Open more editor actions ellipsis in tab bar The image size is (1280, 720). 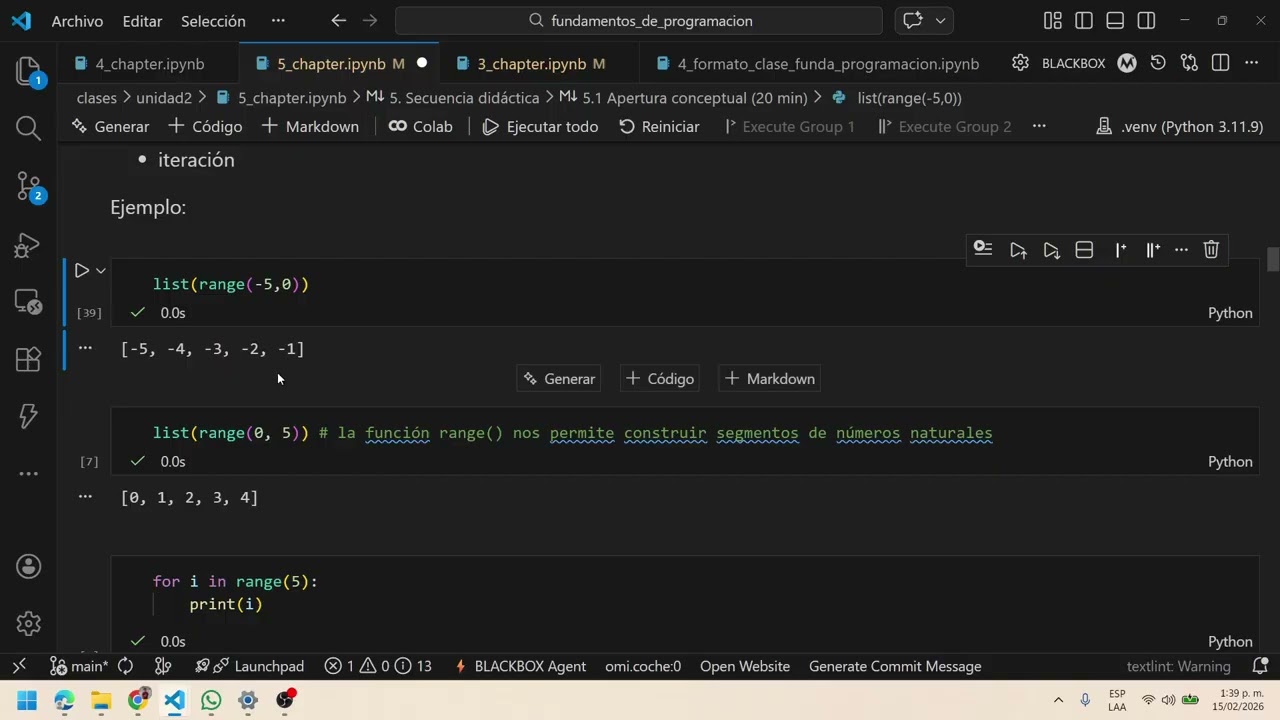(1251, 63)
